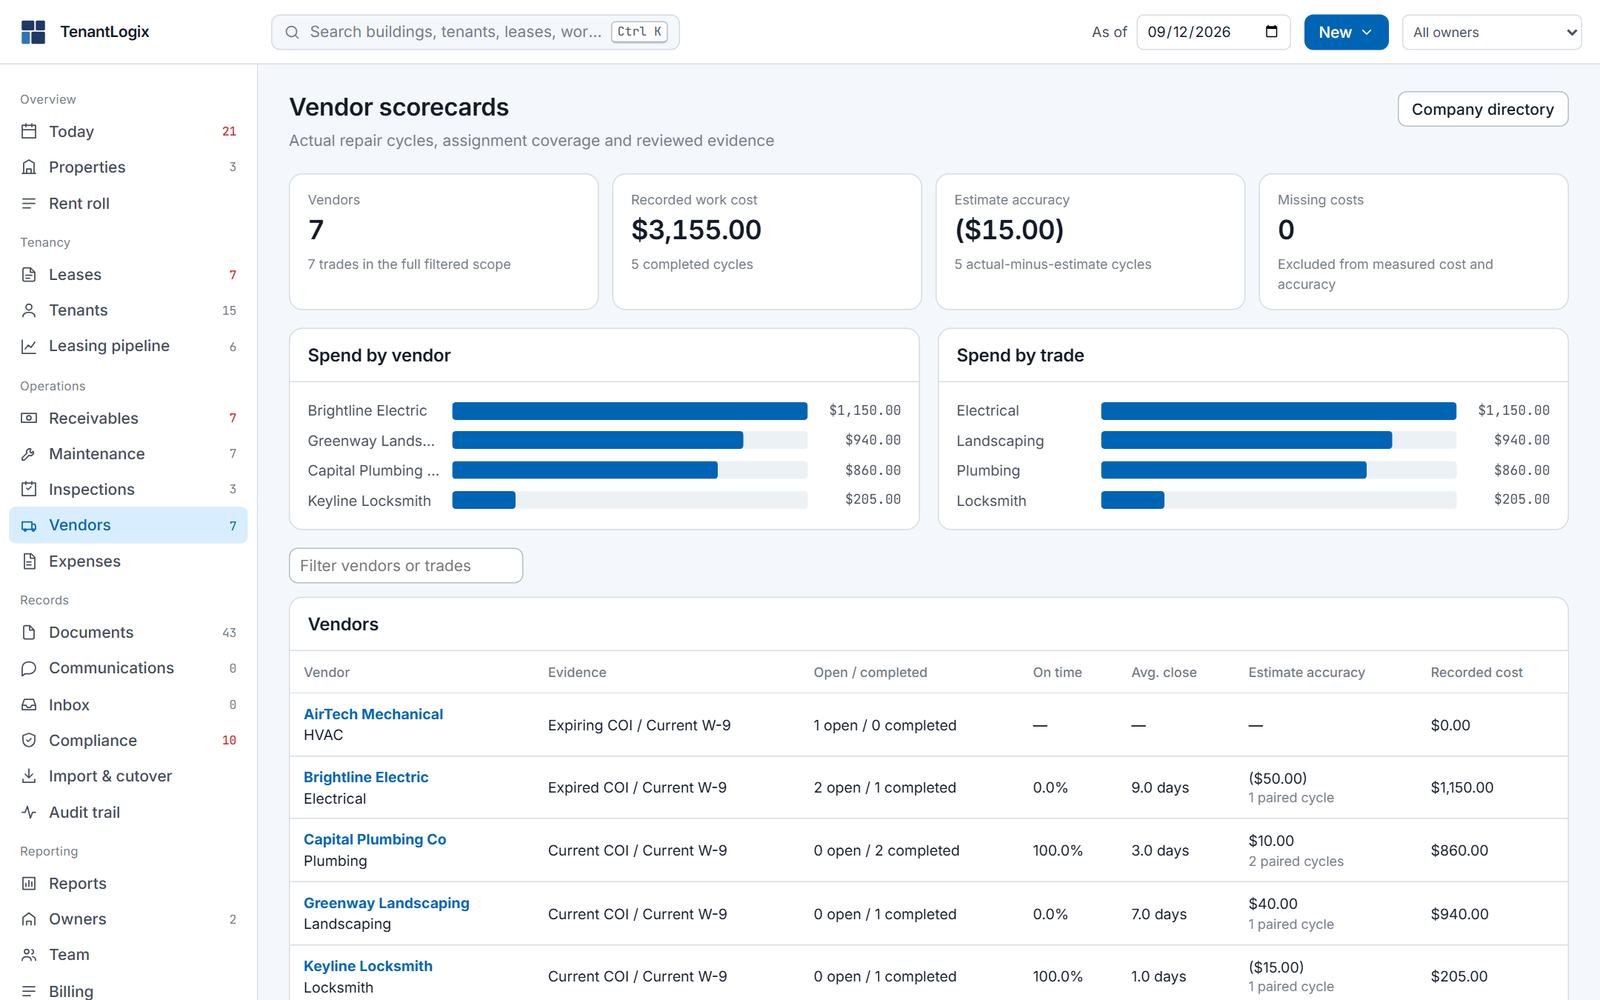This screenshot has height=1000, width=1600.
Task: Click the Leasing pipeline chart icon
Action: [x=29, y=346]
